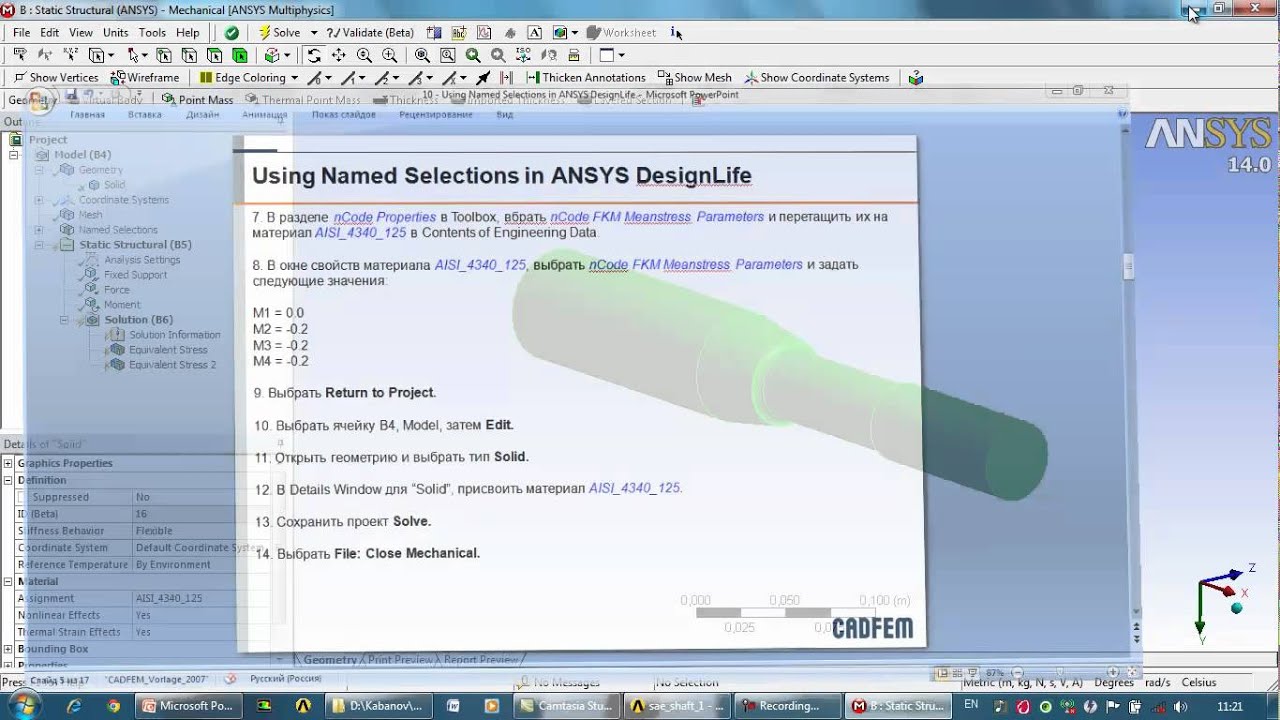Click the green checkmark toolbar icon
Viewport: 1280px width, 720px height.
pos(231,32)
